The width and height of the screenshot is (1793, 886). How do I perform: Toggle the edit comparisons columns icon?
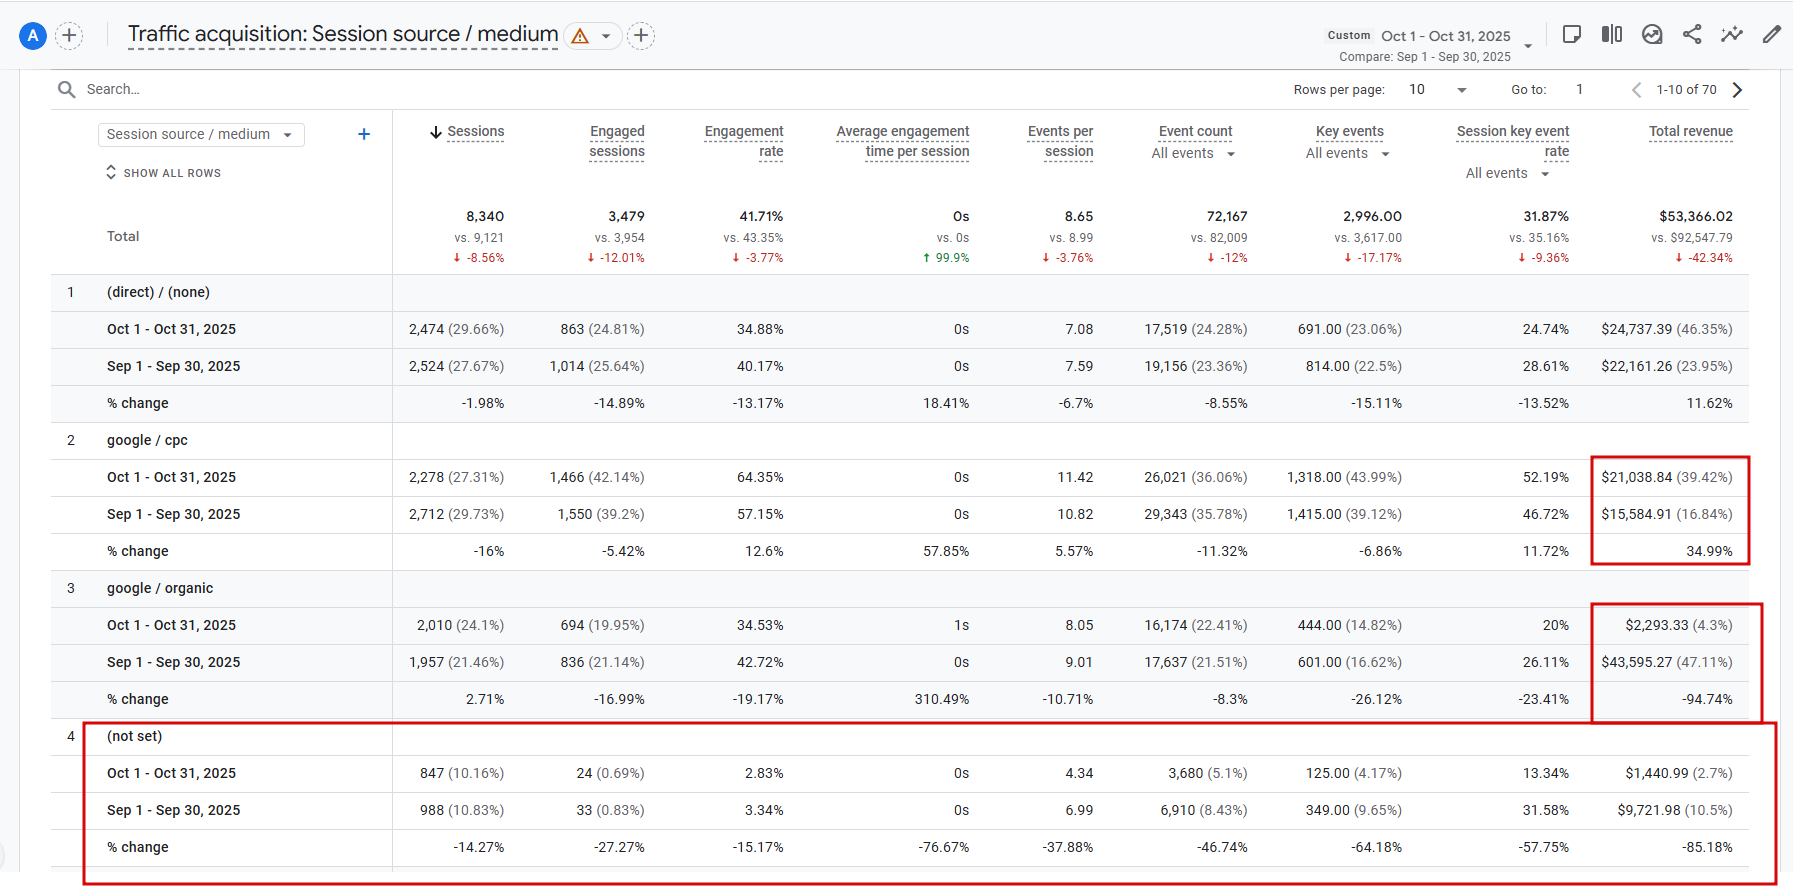pyautogui.click(x=1612, y=35)
